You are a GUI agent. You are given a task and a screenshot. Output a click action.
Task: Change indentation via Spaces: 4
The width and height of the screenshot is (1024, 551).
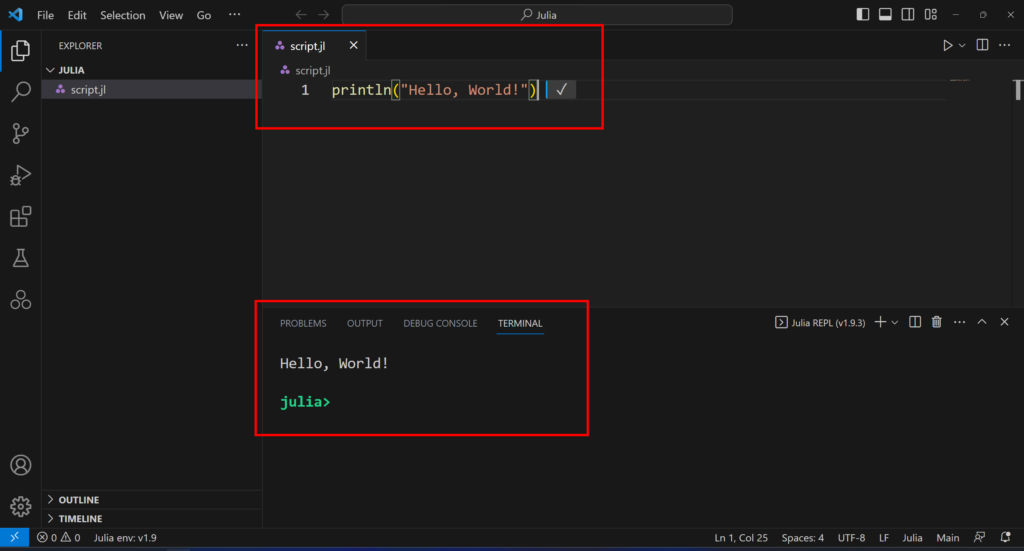click(x=803, y=537)
